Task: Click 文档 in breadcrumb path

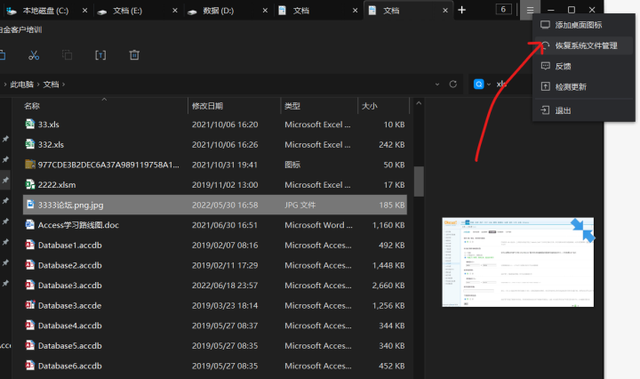Action: click(51, 84)
